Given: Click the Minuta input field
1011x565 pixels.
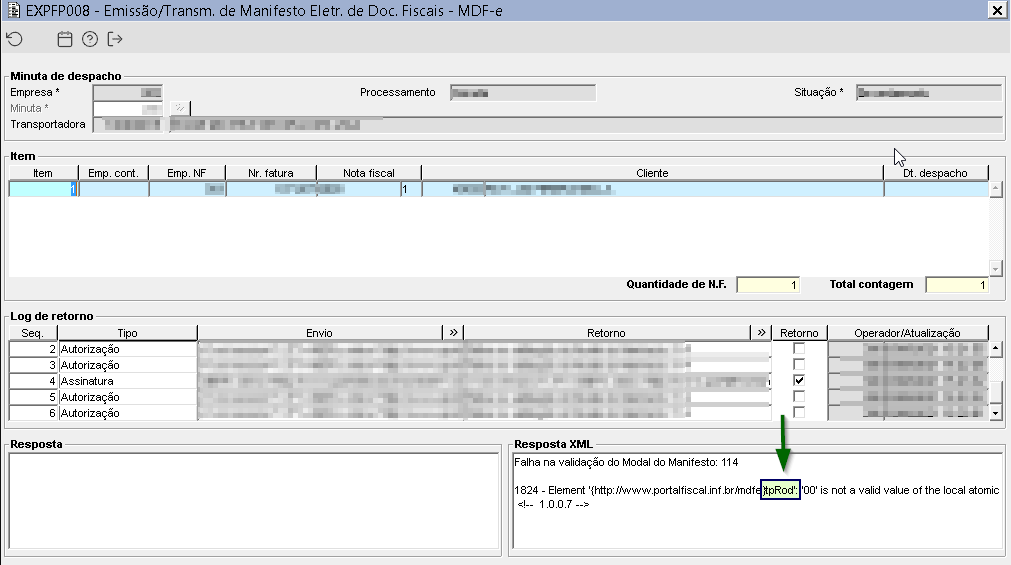Looking at the screenshot, I should click(x=128, y=108).
